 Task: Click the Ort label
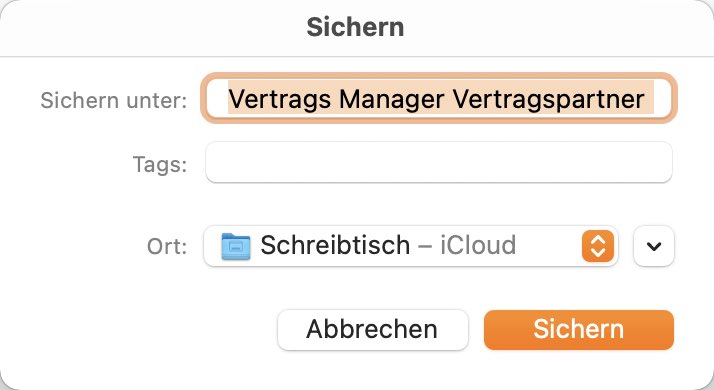point(167,246)
